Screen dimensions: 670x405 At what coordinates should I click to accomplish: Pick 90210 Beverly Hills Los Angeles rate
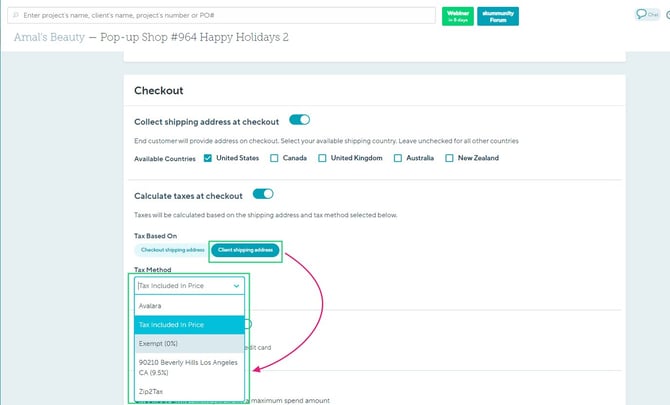click(189, 365)
